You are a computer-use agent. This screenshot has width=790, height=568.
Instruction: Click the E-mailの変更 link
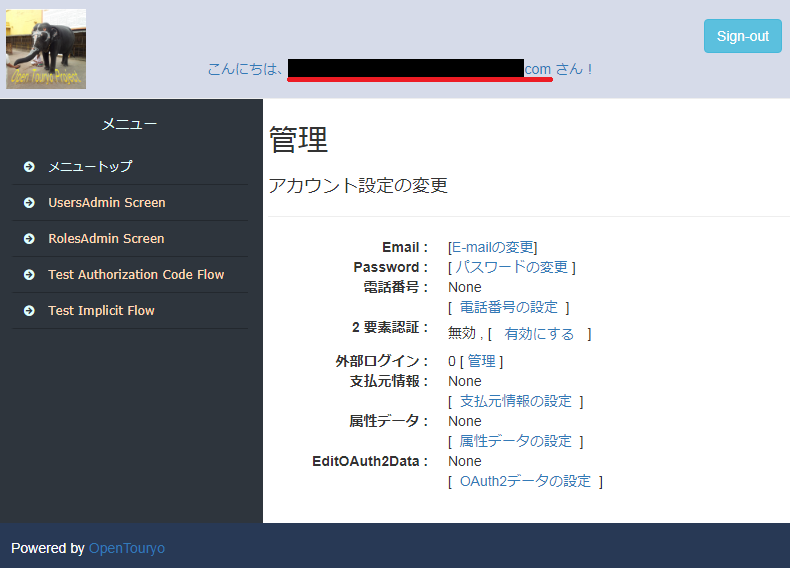coord(493,247)
